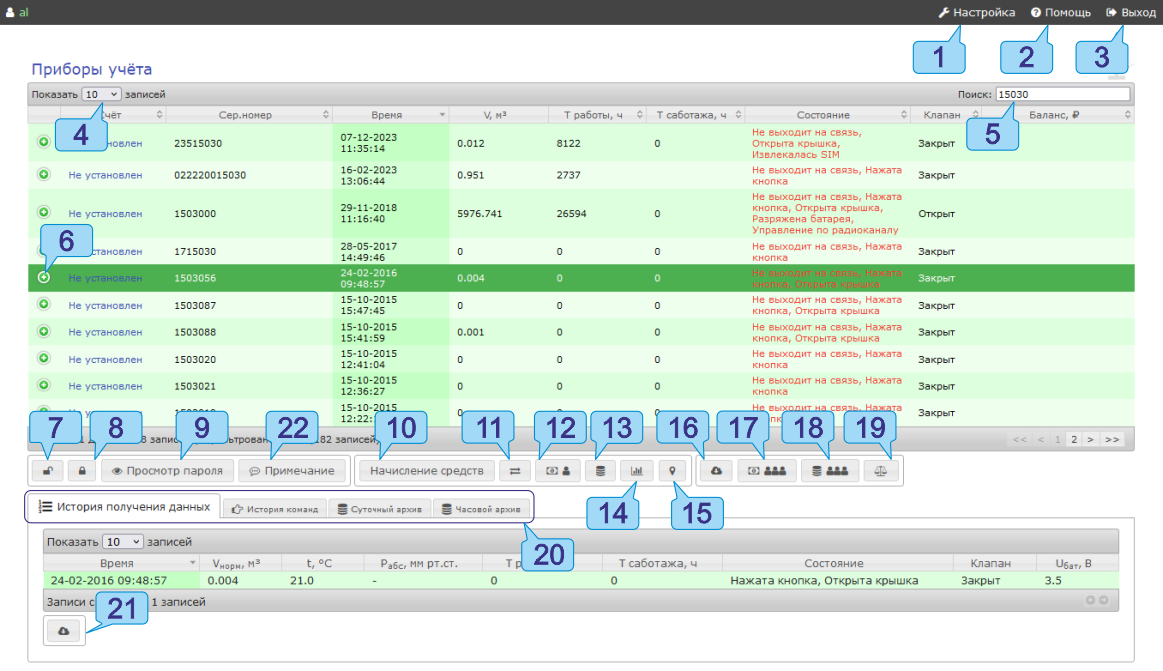1163x671 pixels.
Task: Switch to История команд tab
Action: tap(274, 509)
